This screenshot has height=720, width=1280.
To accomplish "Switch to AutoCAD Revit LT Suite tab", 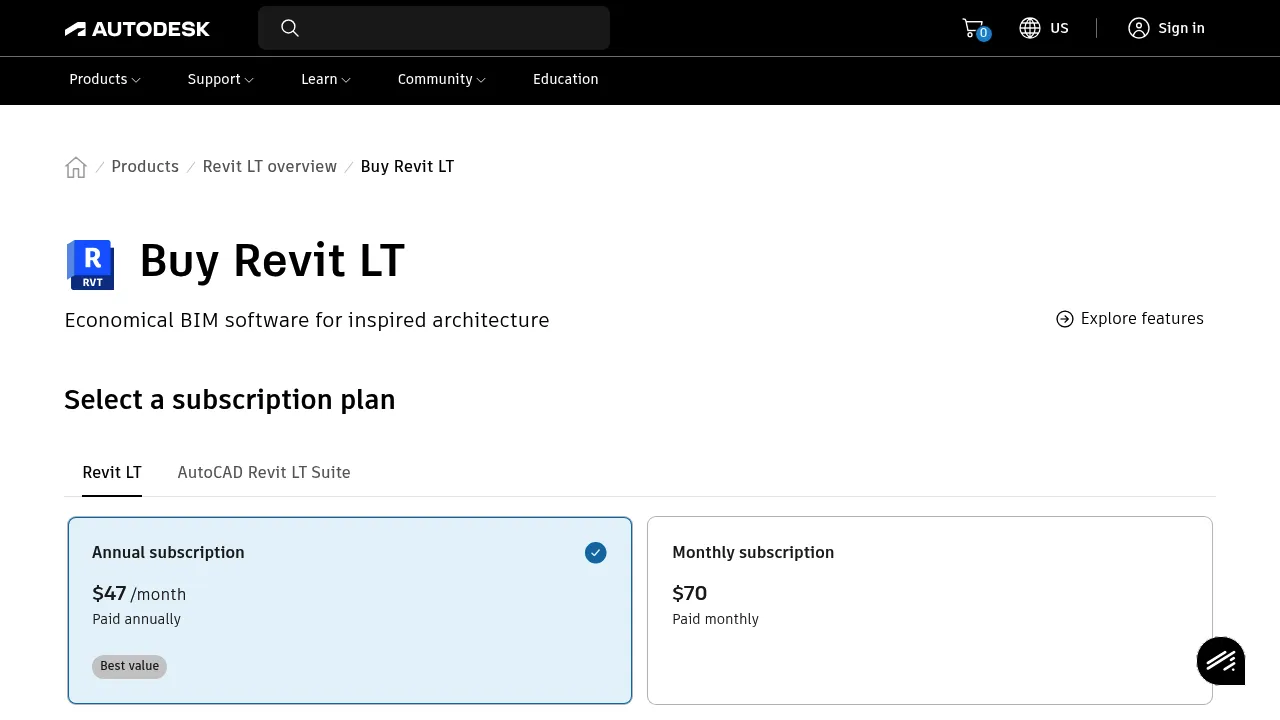I will [264, 473].
